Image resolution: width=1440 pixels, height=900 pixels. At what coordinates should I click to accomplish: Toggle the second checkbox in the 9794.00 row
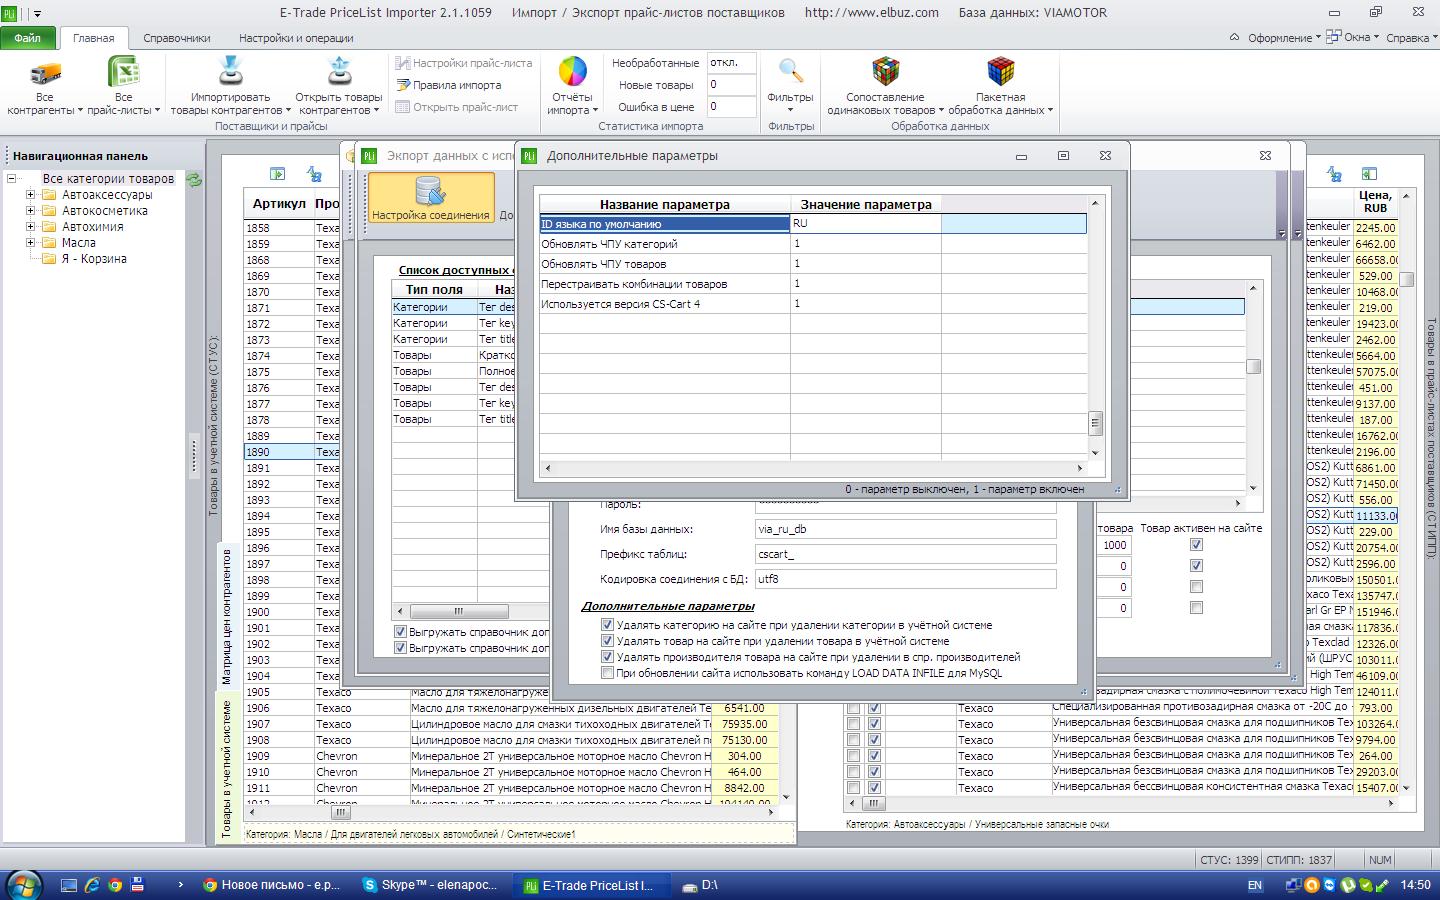[875, 740]
